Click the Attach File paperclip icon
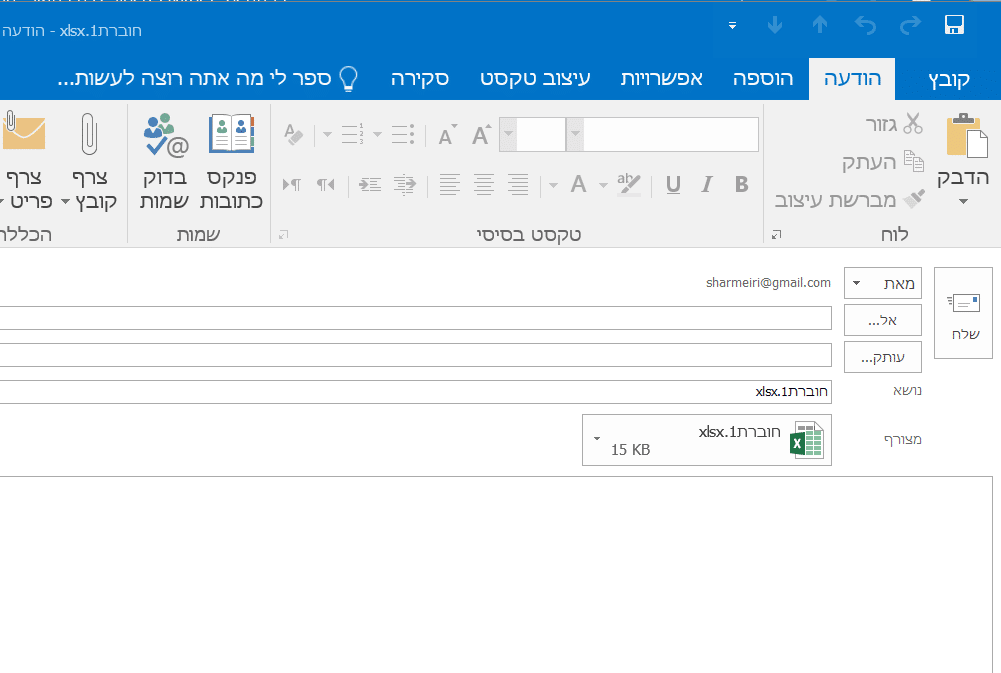 [x=89, y=134]
